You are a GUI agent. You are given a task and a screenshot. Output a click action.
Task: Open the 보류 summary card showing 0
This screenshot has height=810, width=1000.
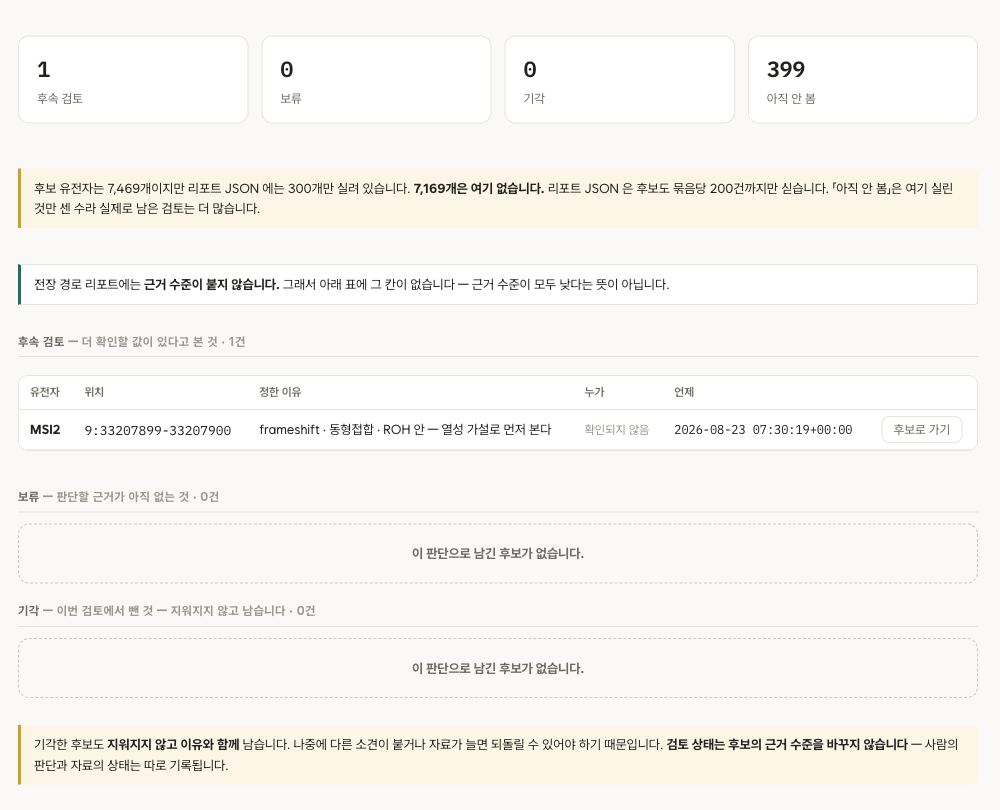coord(376,80)
